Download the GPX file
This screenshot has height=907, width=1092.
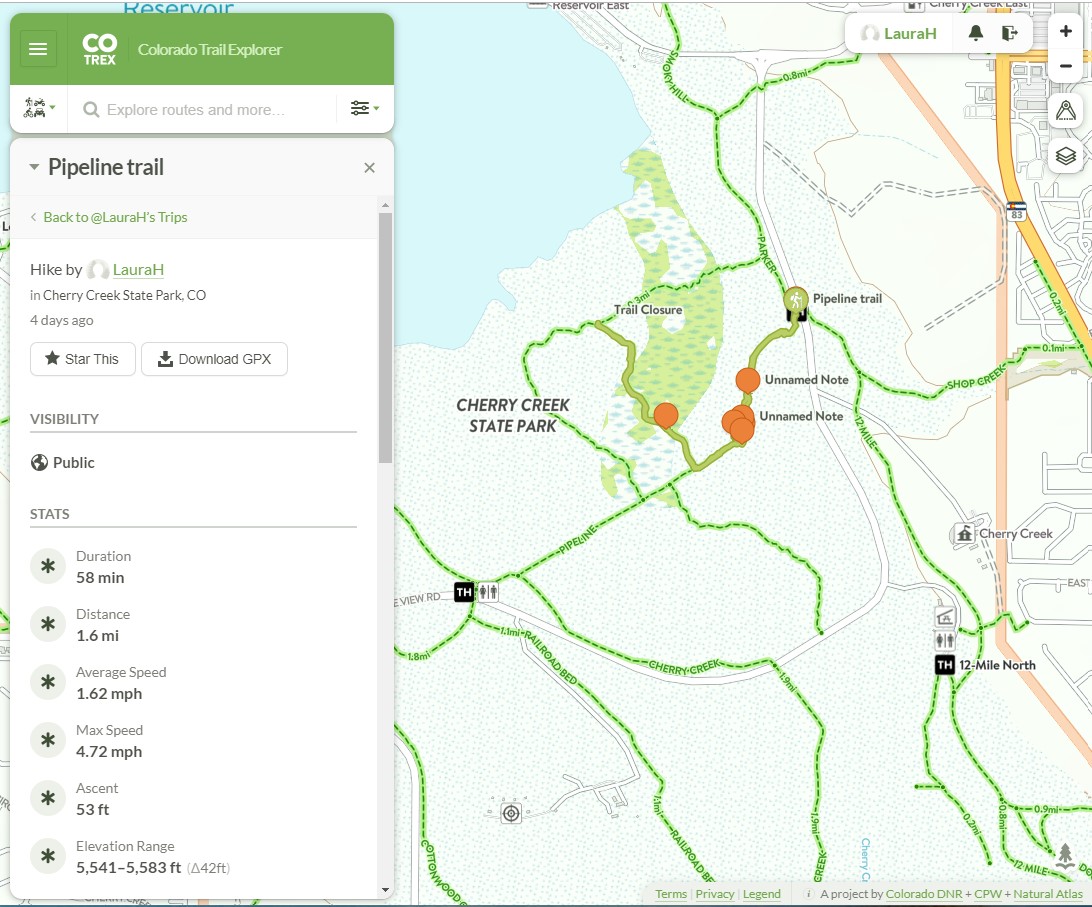coord(214,359)
